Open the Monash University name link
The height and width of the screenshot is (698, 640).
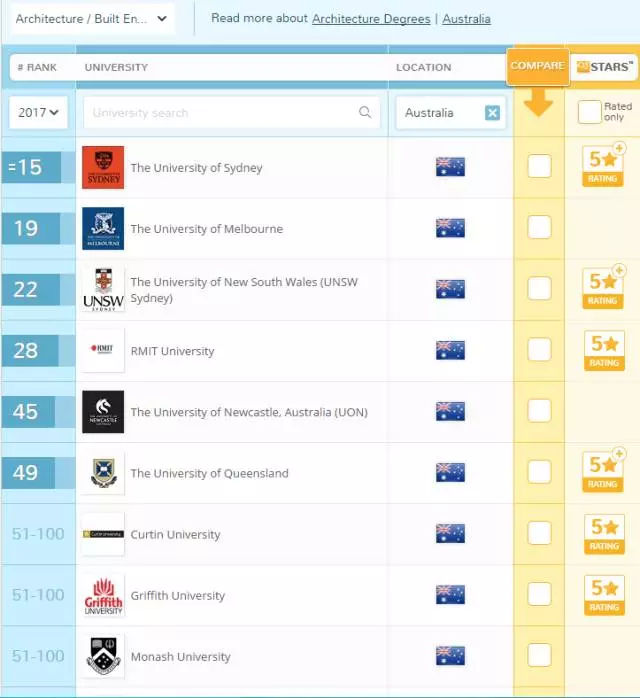click(x=180, y=657)
